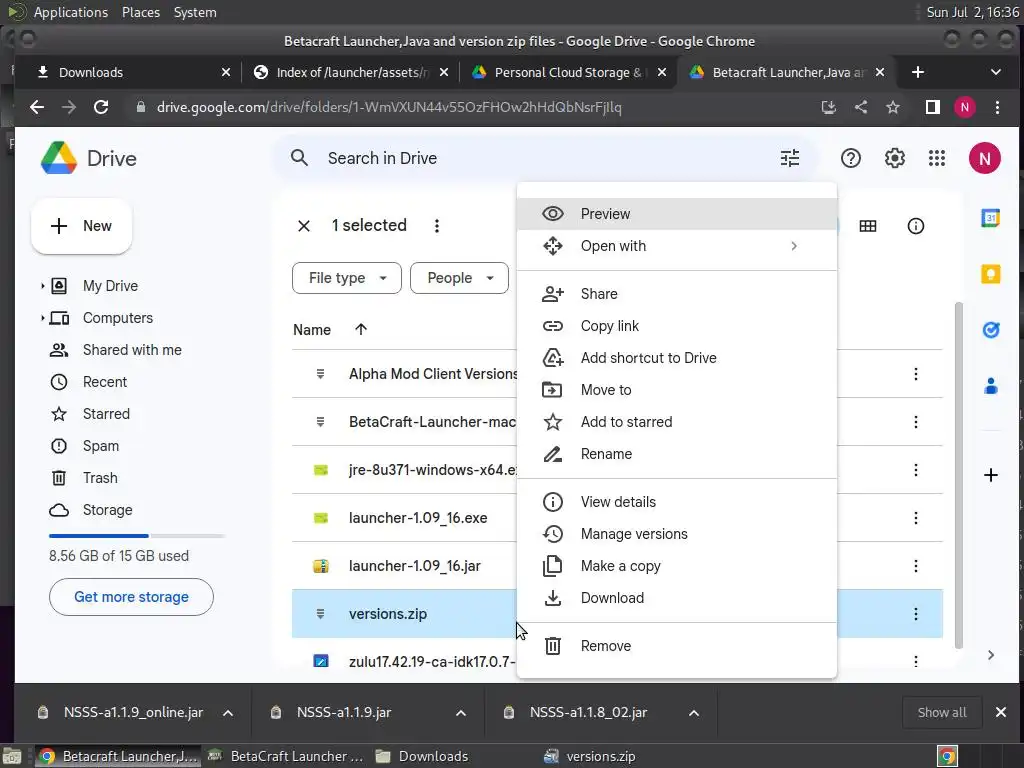The width and height of the screenshot is (1024, 768).
Task: Click Get more storage button
Action: [131, 597]
